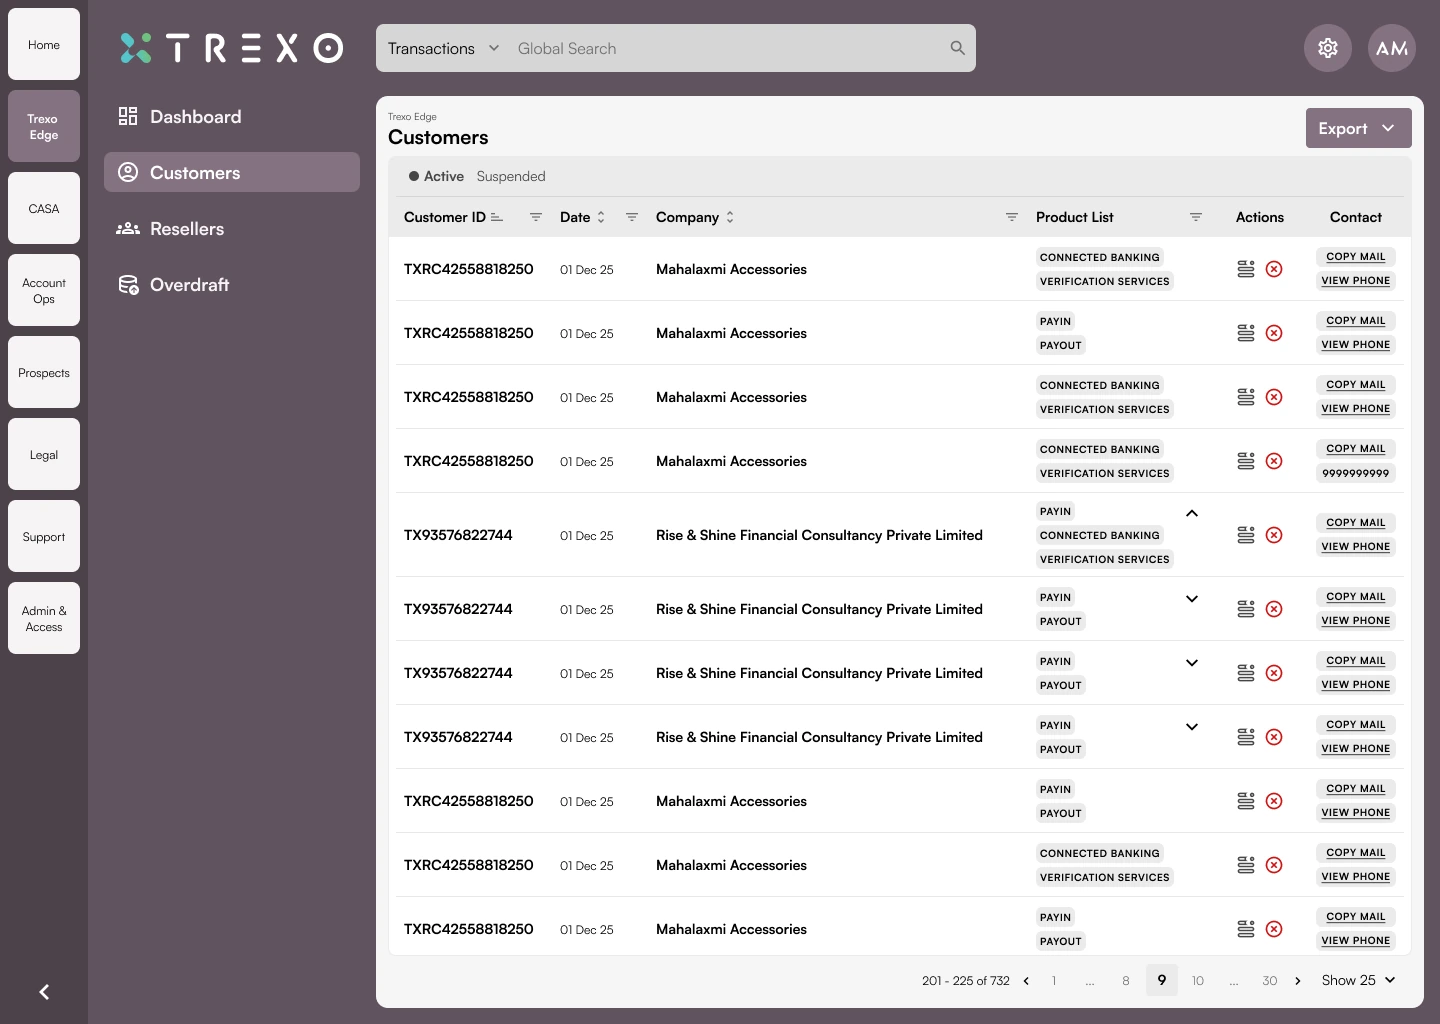Image resolution: width=1440 pixels, height=1024 pixels.
Task: Click the details icon in the 9999999999 row
Action: pyautogui.click(x=1246, y=461)
